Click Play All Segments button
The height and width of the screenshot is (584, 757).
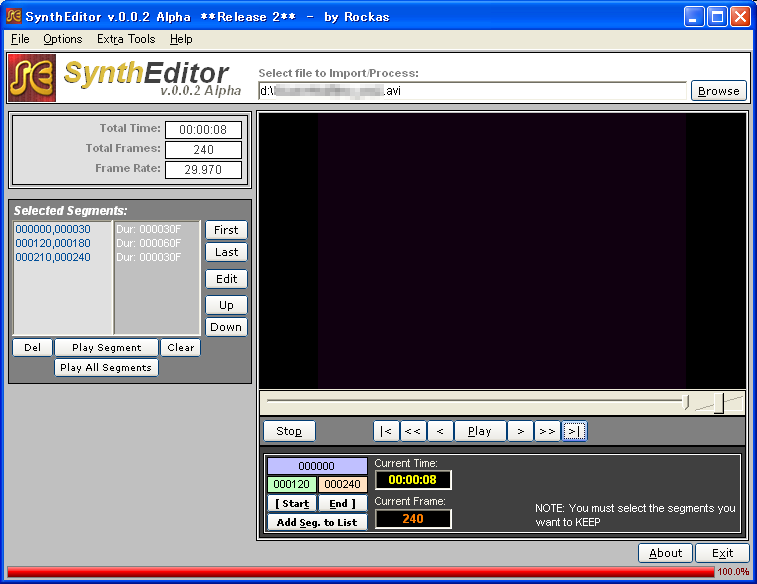point(106,367)
